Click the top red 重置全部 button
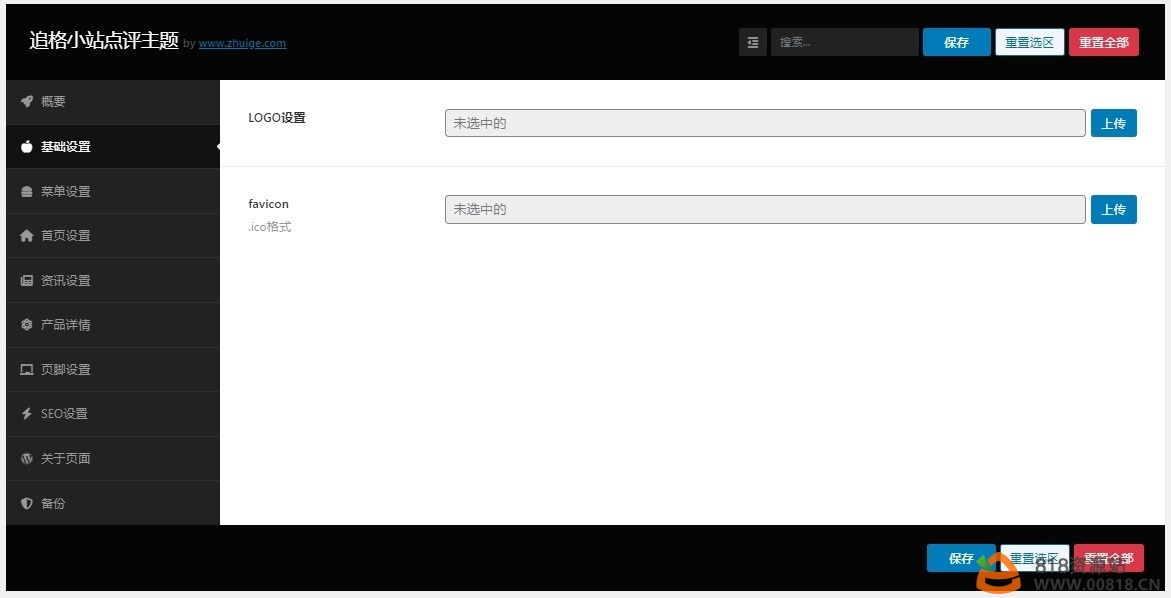The height and width of the screenshot is (598, 1171). tap(1104, 43)
